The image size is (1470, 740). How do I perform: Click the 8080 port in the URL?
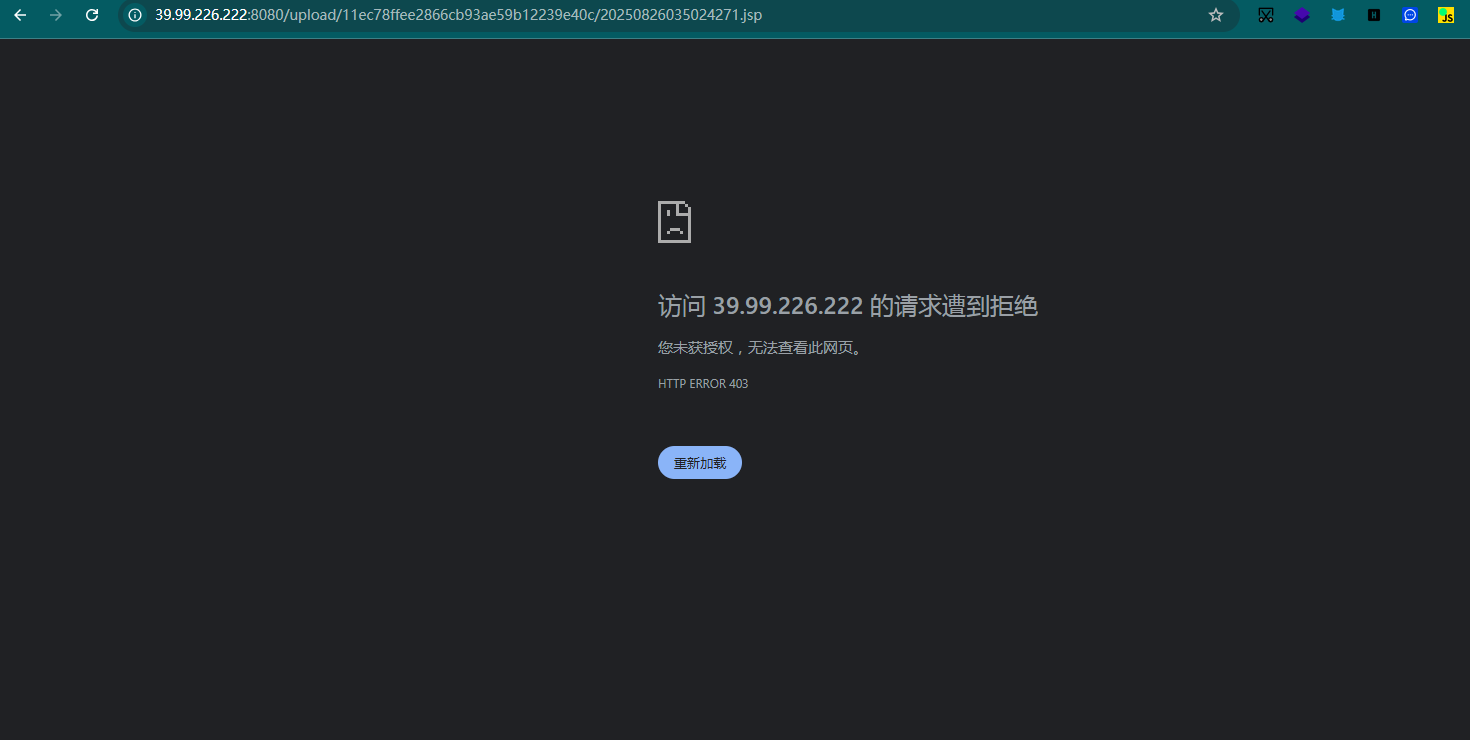(267, 15)
